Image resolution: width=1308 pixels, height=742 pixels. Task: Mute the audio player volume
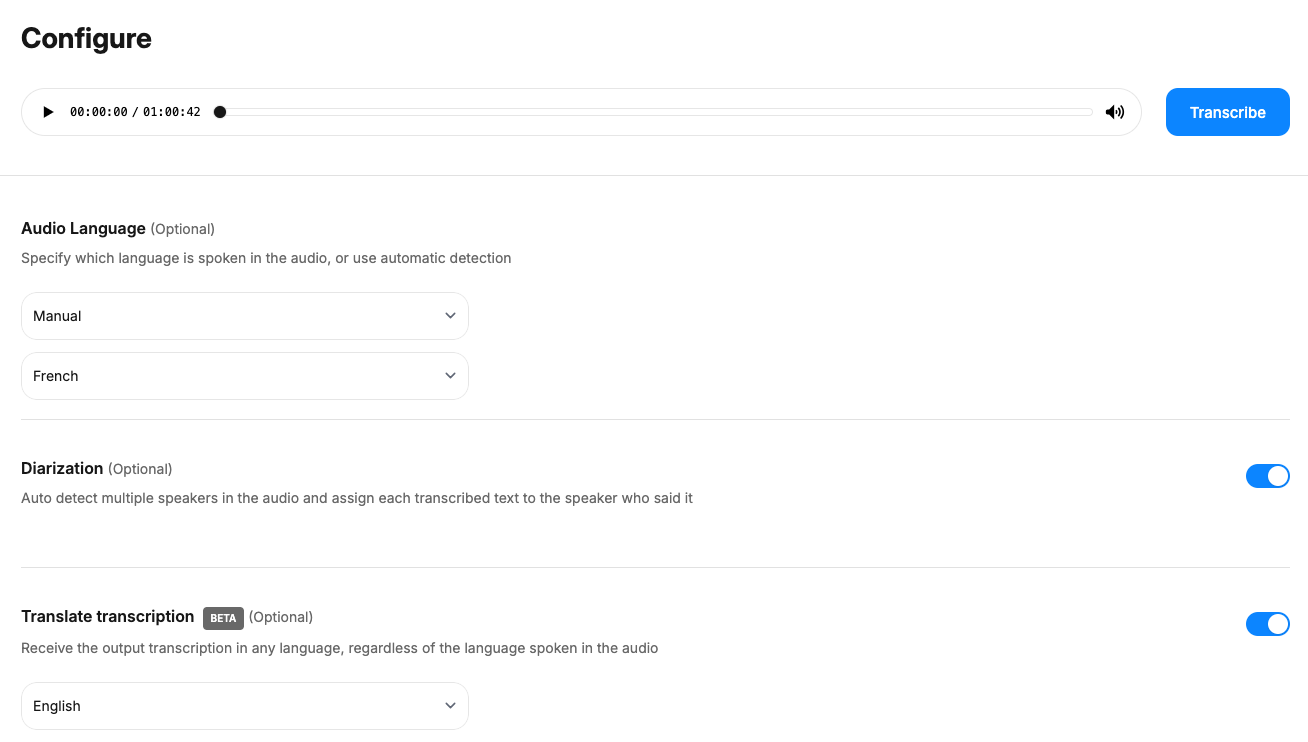[1114, 112]
